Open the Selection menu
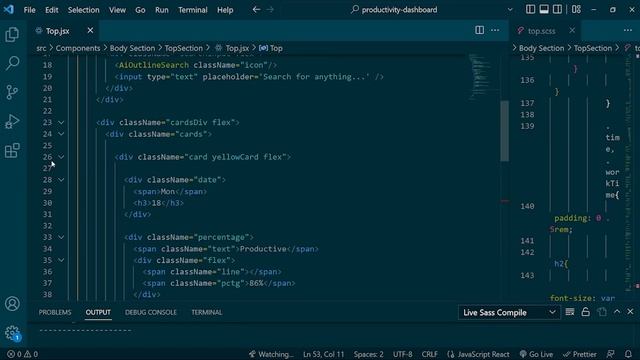Image resolution: width=640 pixels, height=360 pixels. click(83, 10)
